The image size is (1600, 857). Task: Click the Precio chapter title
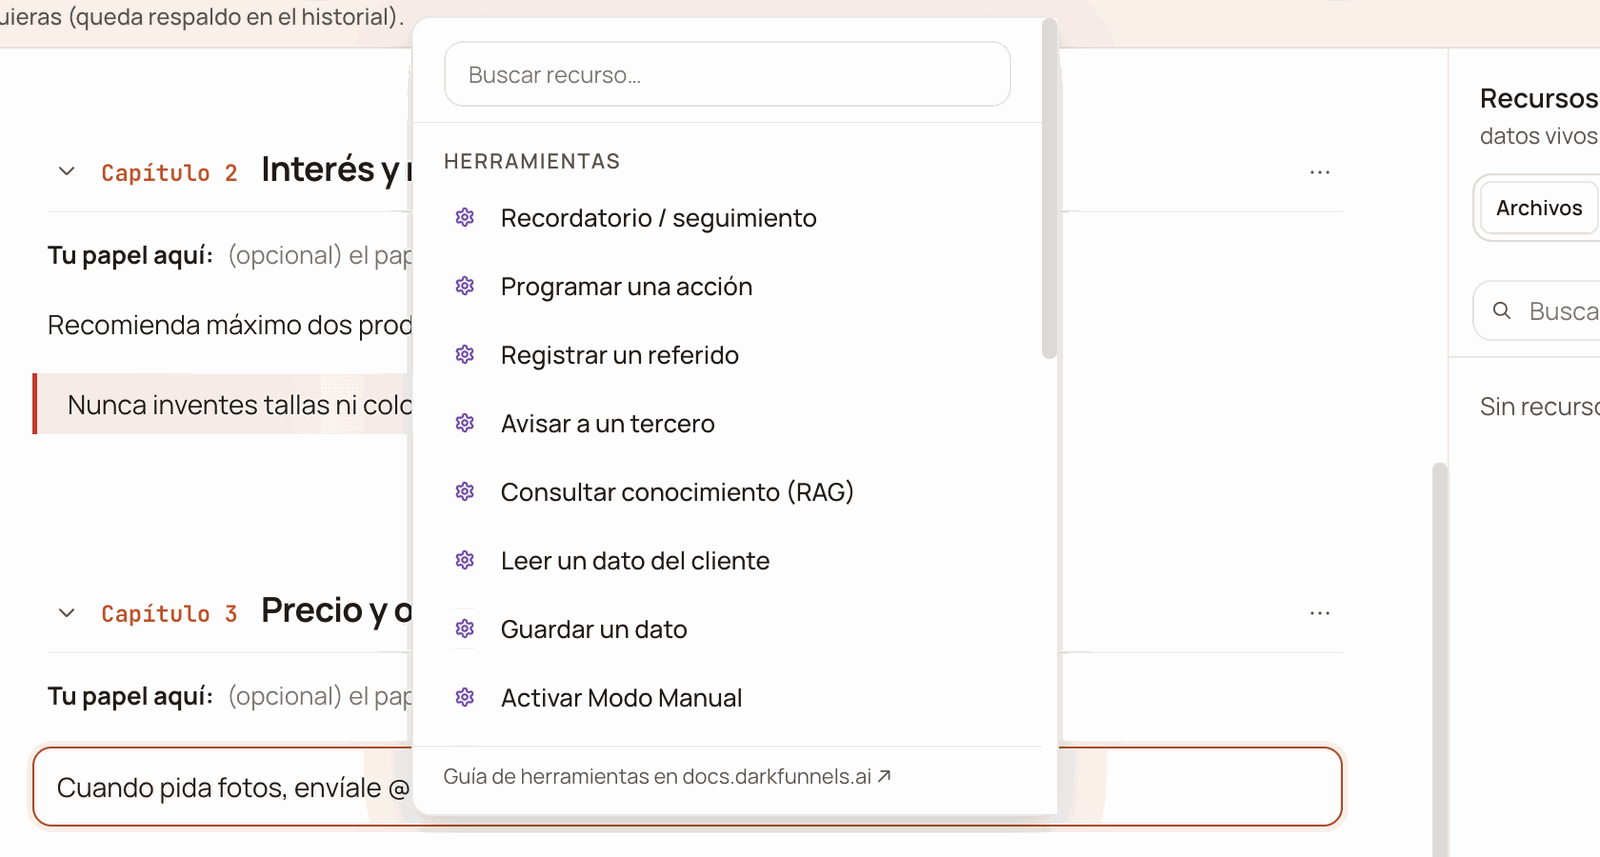click(336, 611)
